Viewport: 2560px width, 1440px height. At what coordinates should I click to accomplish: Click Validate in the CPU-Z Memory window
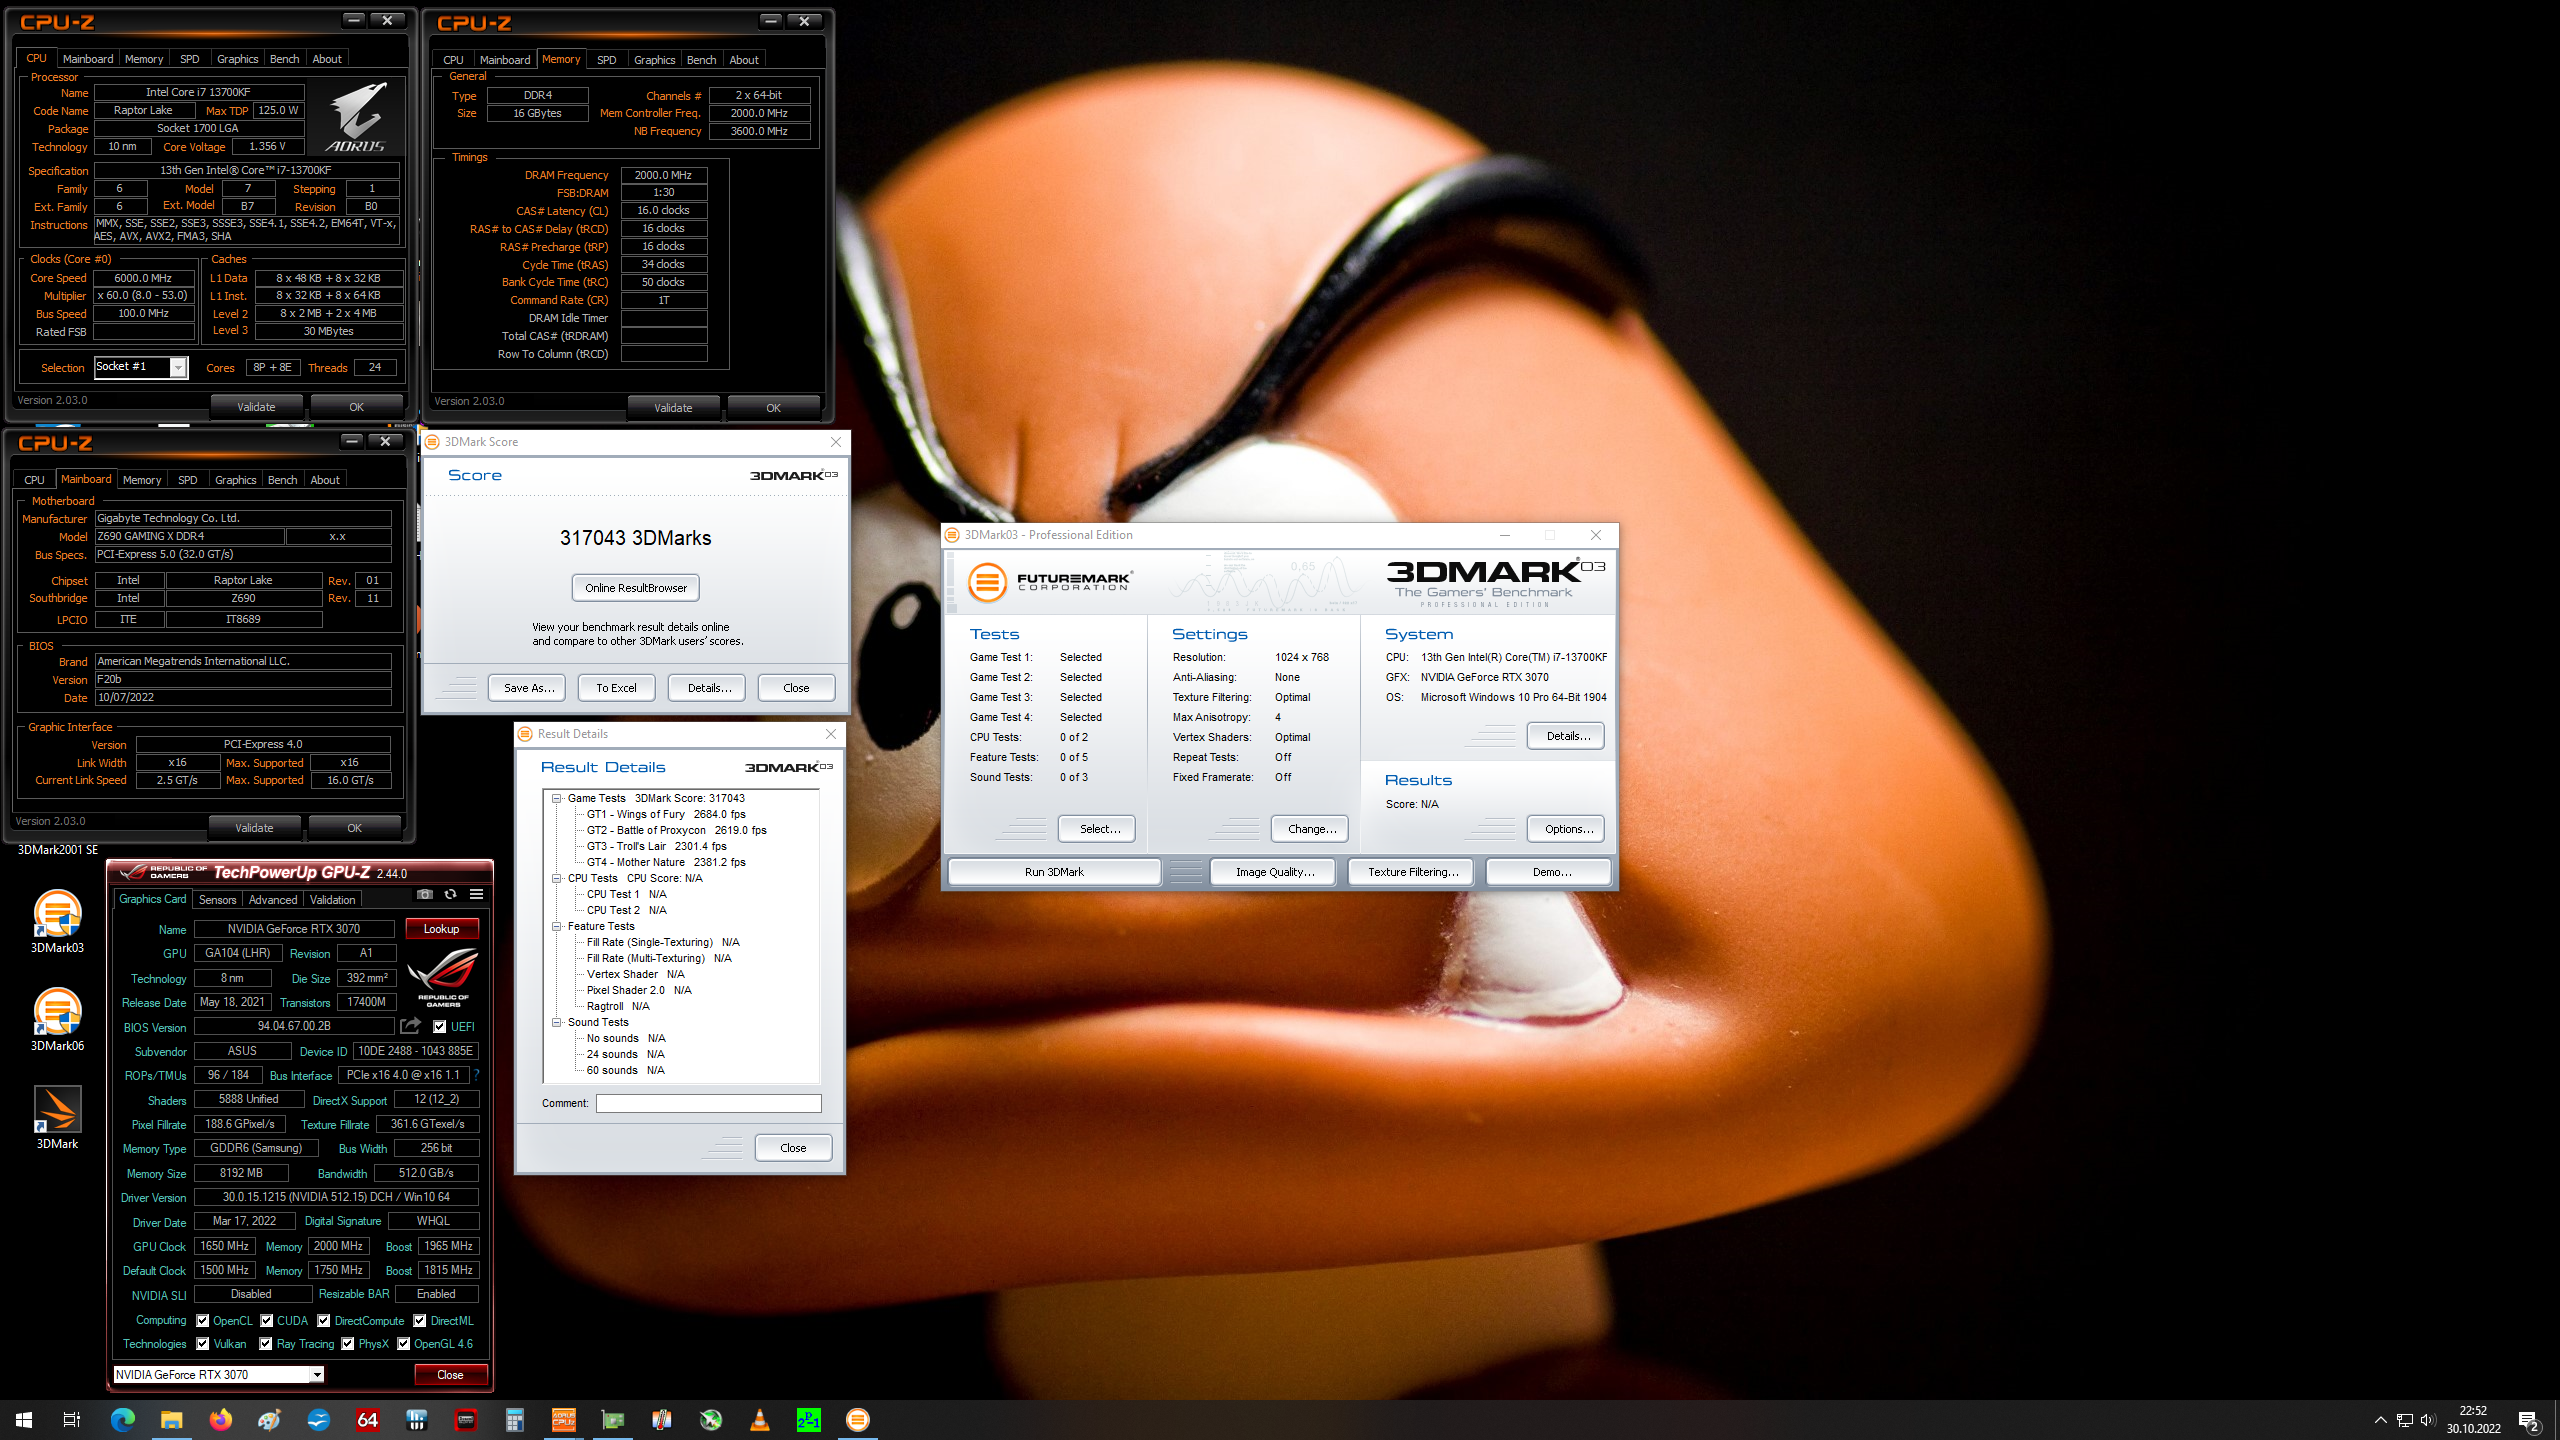[673, 407]
